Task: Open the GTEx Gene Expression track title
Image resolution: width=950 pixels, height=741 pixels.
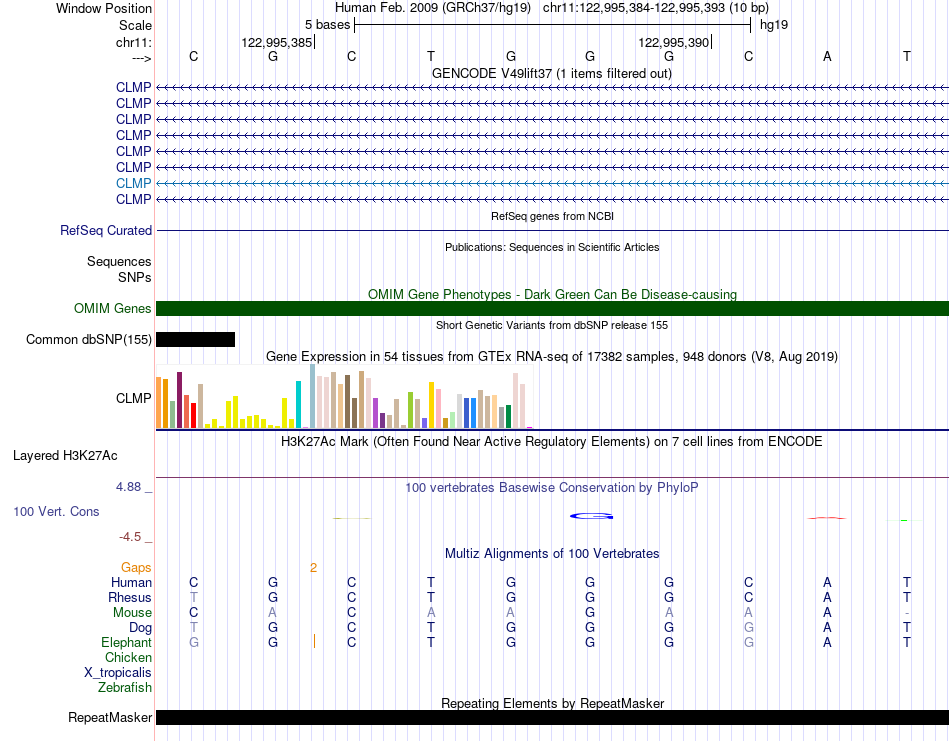Action: (552, 356)
